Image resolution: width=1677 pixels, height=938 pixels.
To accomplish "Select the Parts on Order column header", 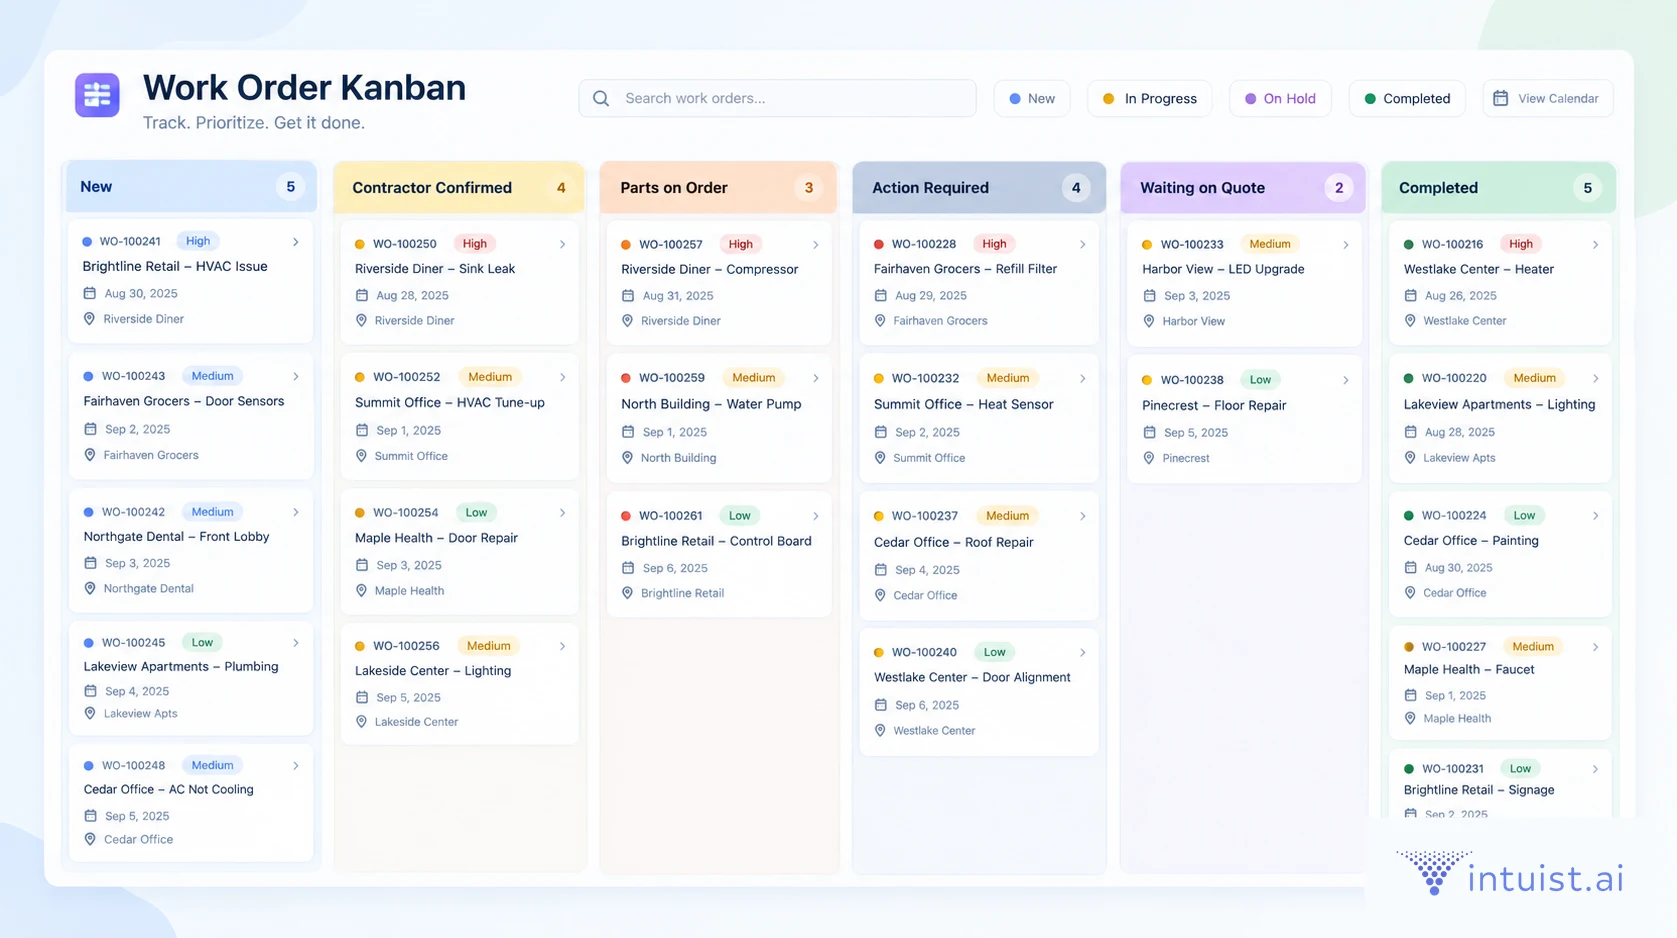I will tap(718, 188).
